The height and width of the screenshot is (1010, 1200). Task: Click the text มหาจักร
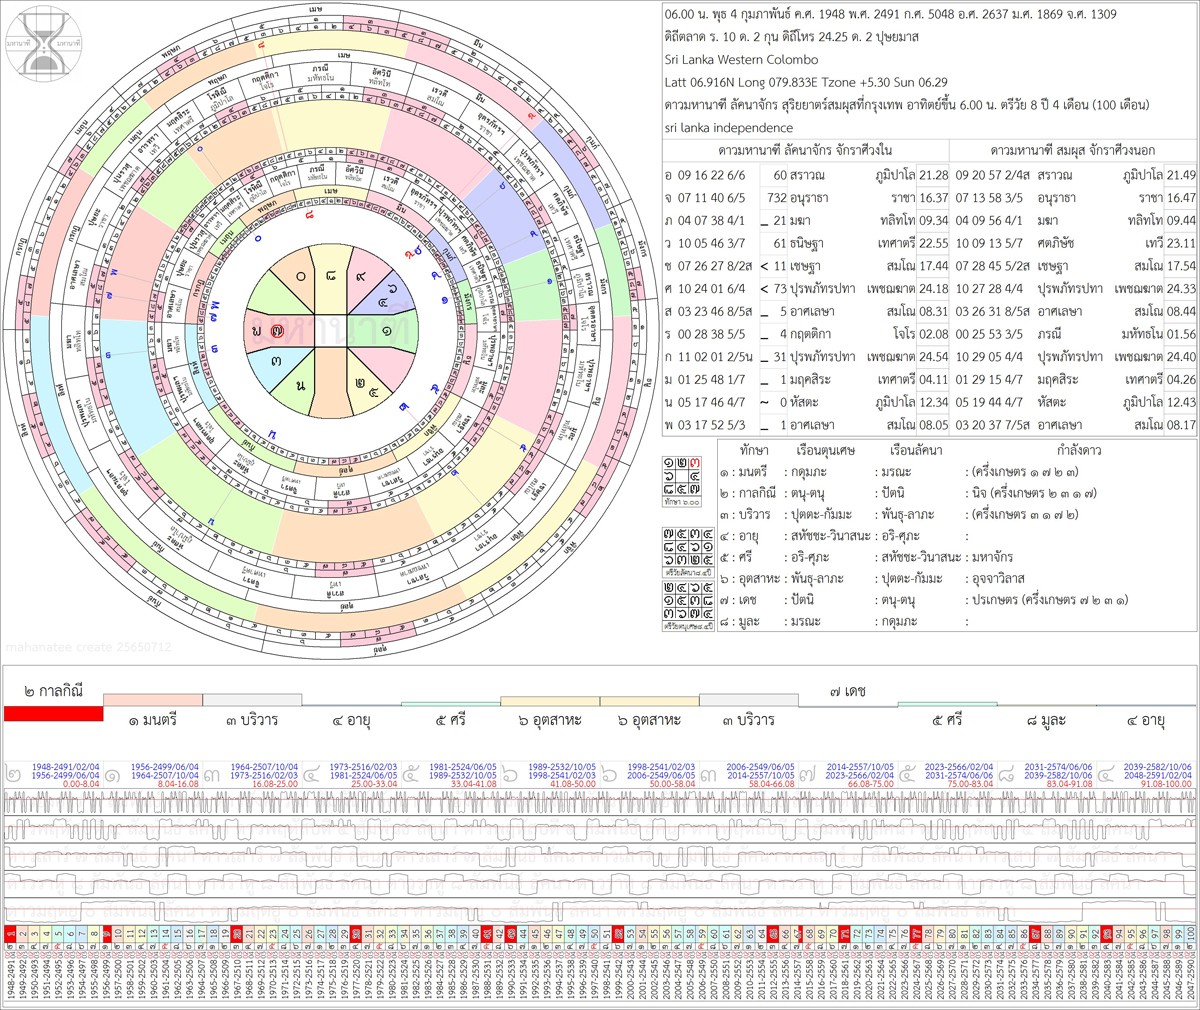pos(992,557)
